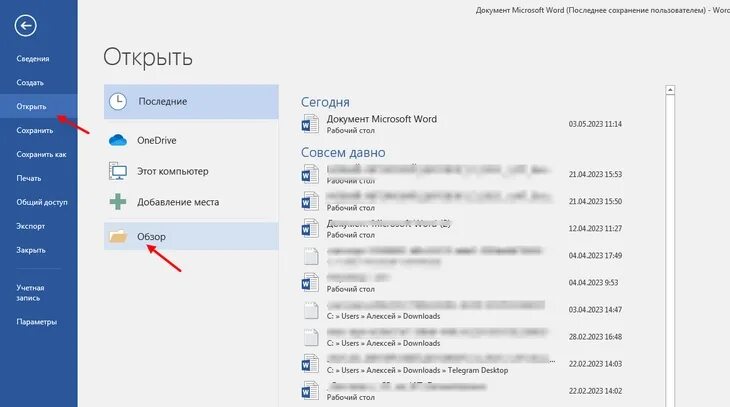Click date 03.04.2023 14:47
Screen dimensions: 730x407
coord(595,309)
